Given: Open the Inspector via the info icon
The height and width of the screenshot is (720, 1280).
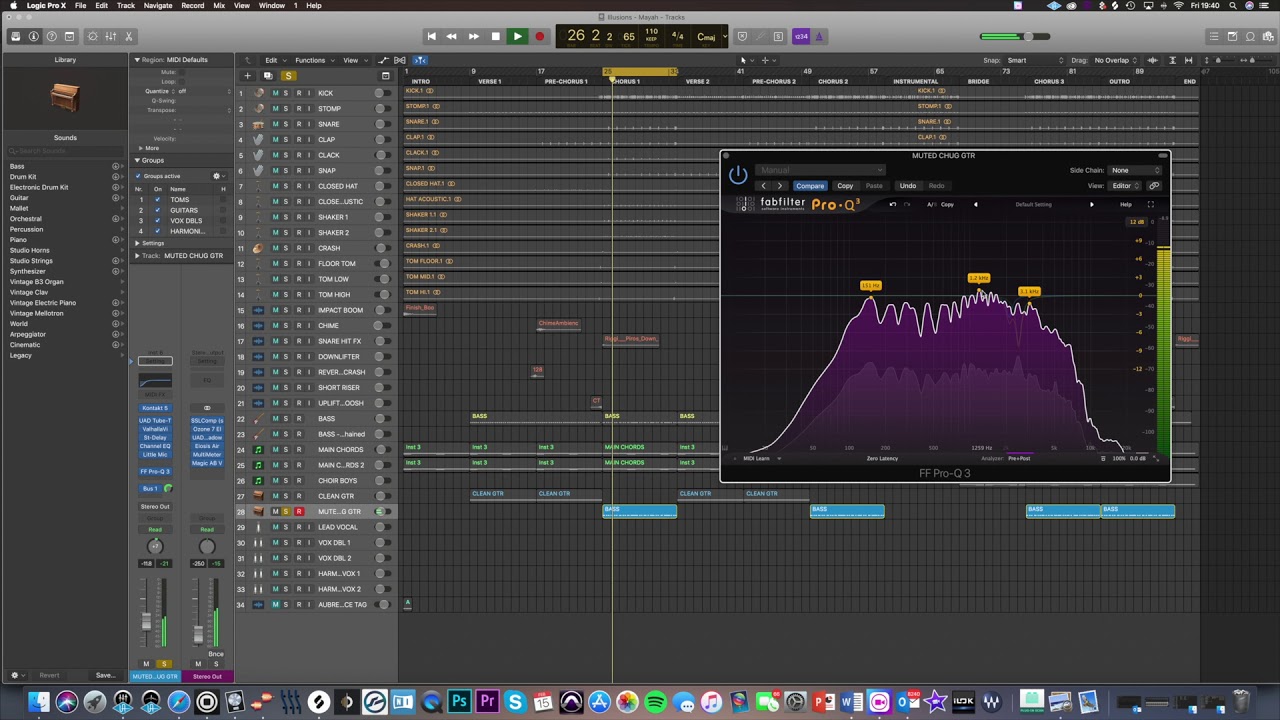Looking at the screenshot, I should [33, 36].
